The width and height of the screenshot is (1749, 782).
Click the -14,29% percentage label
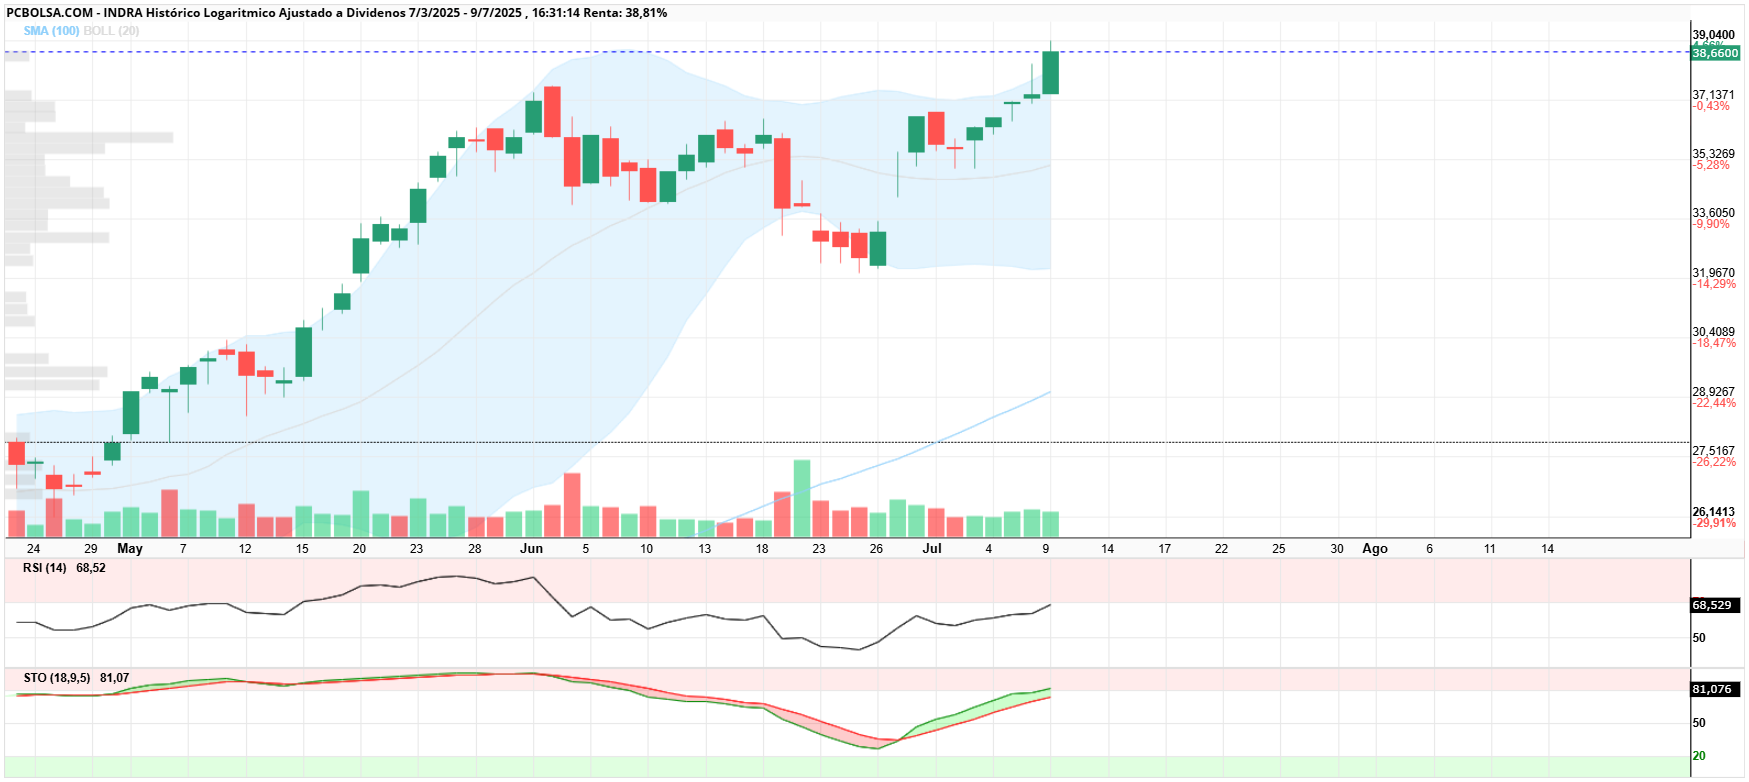1714,284
